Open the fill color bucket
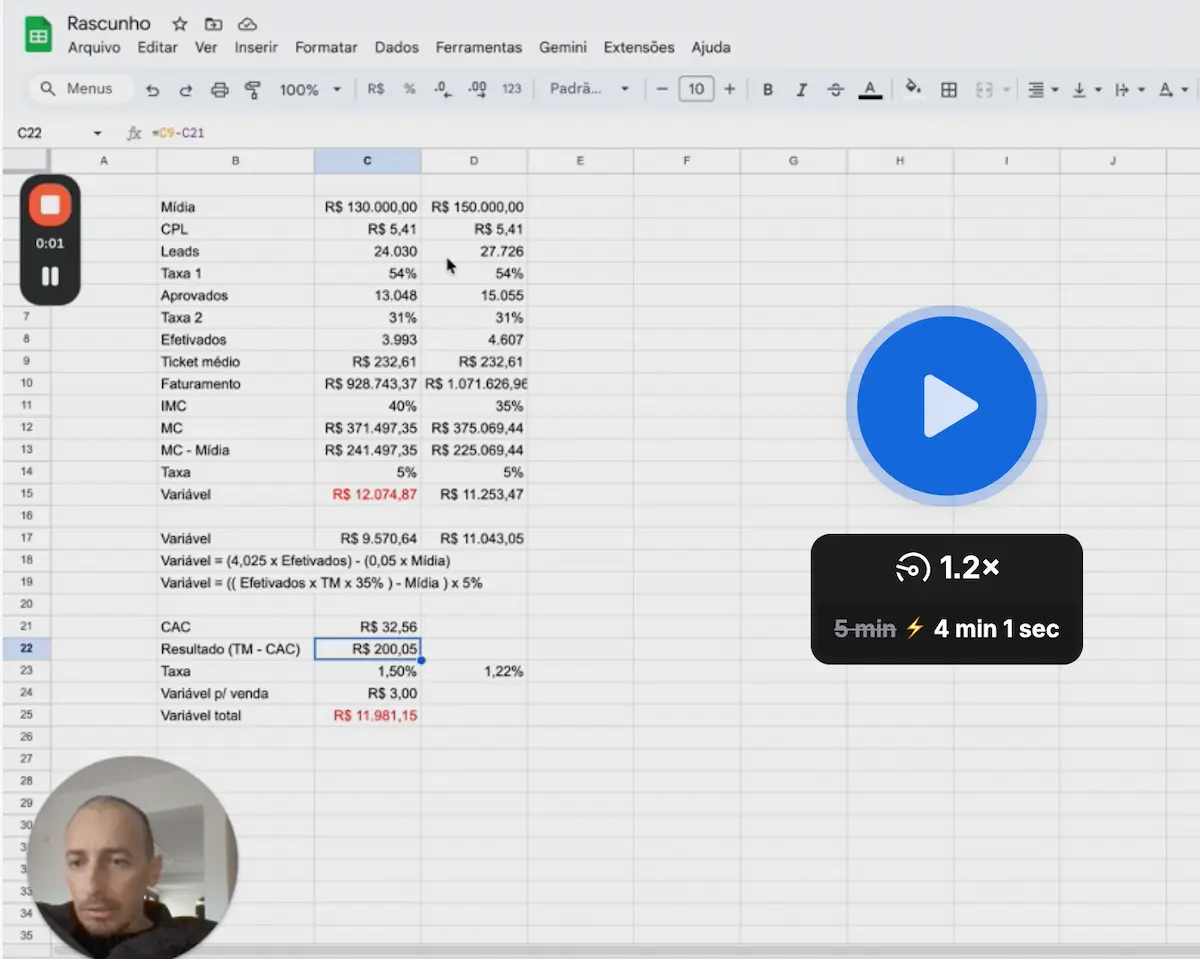The image size is (1200, 959). tap(912, 88)
